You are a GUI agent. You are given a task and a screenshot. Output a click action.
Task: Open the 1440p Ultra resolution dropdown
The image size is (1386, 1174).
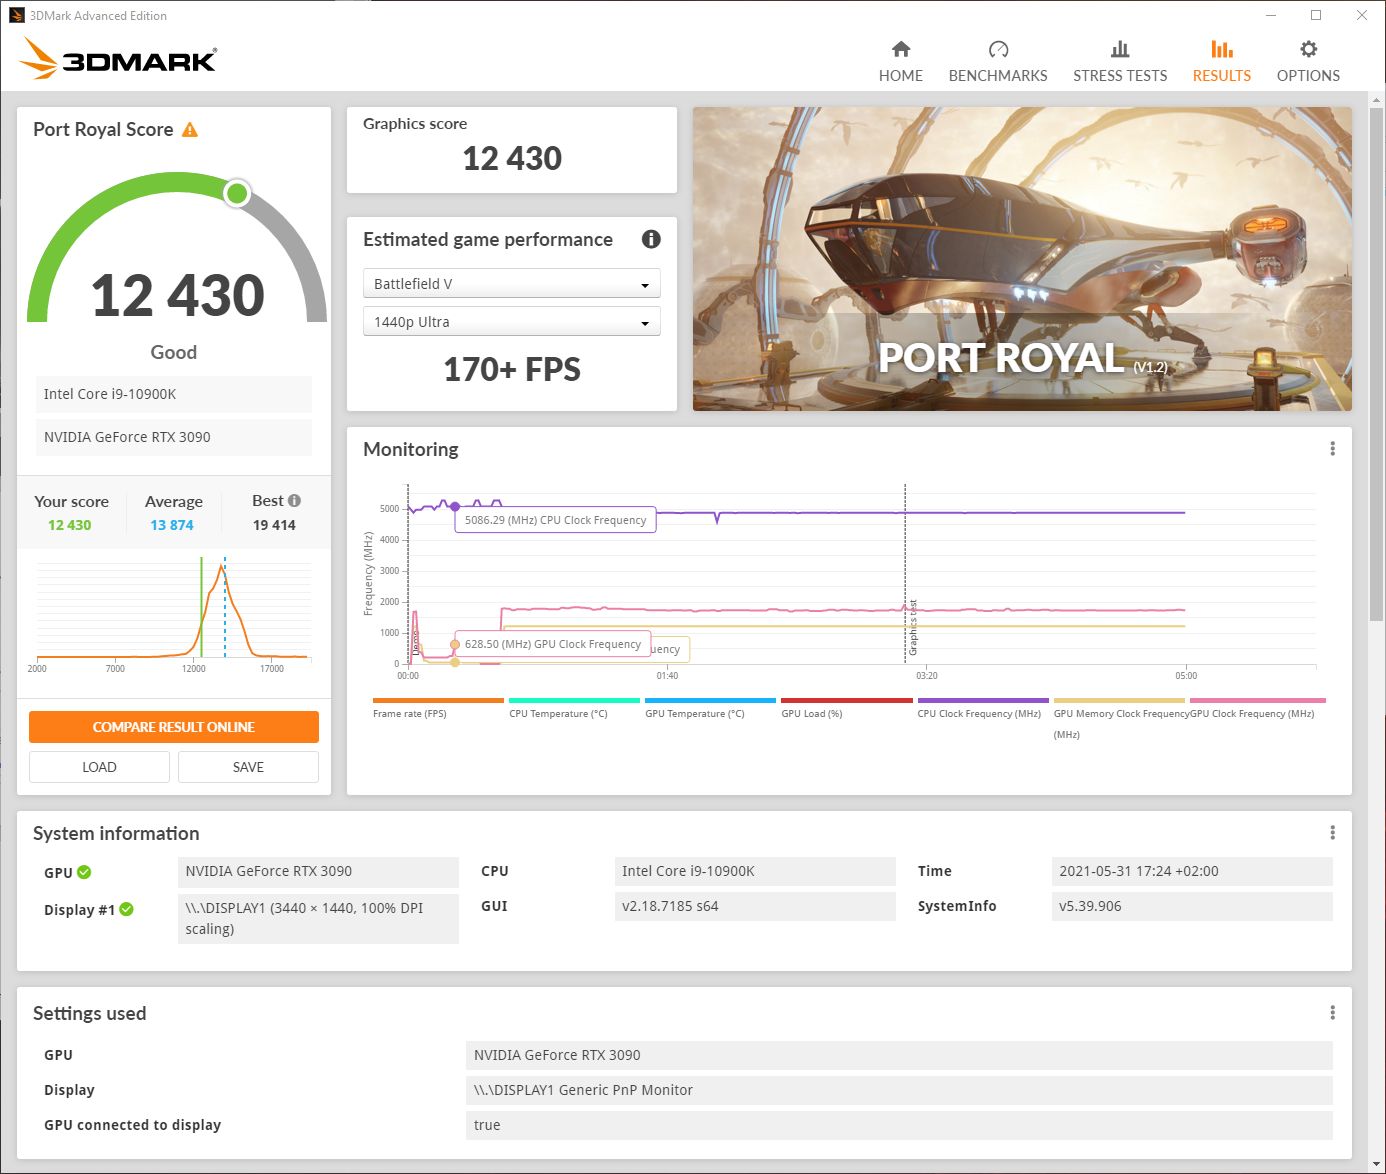click(x=511, y=322)
